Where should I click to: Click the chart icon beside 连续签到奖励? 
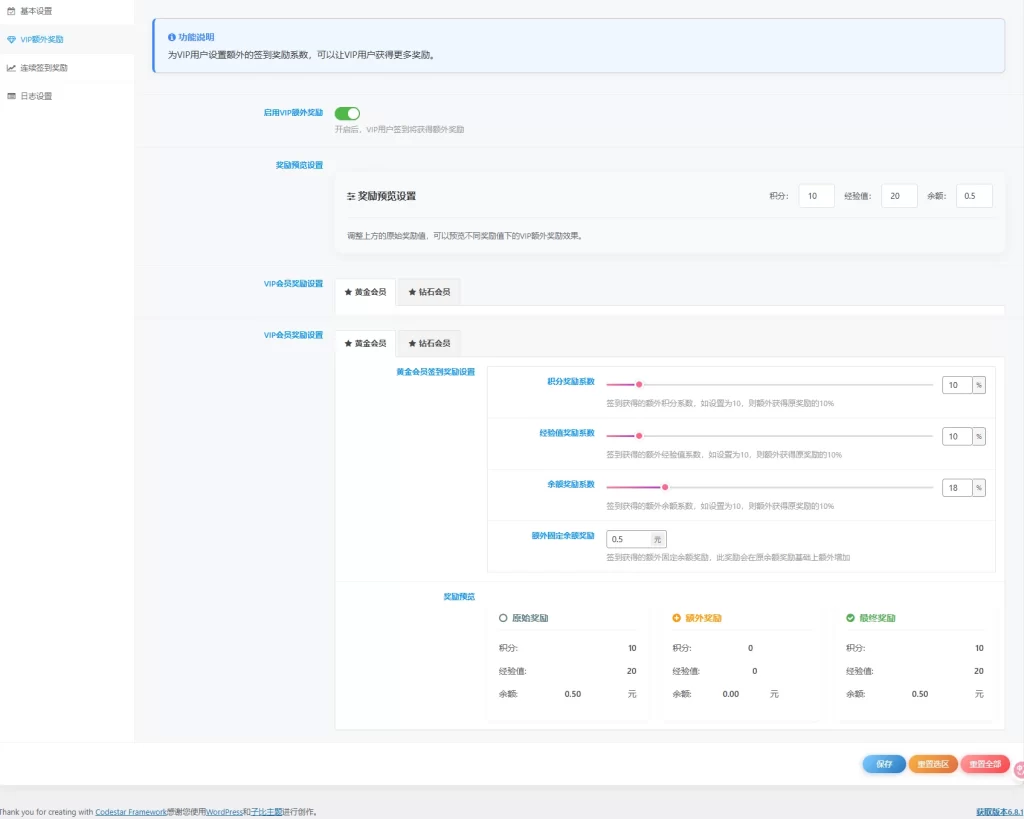(11, 68)
